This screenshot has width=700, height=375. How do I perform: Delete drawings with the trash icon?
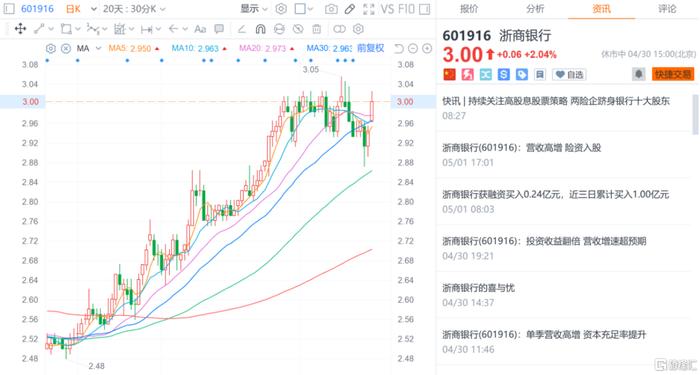tap(317, 29)
